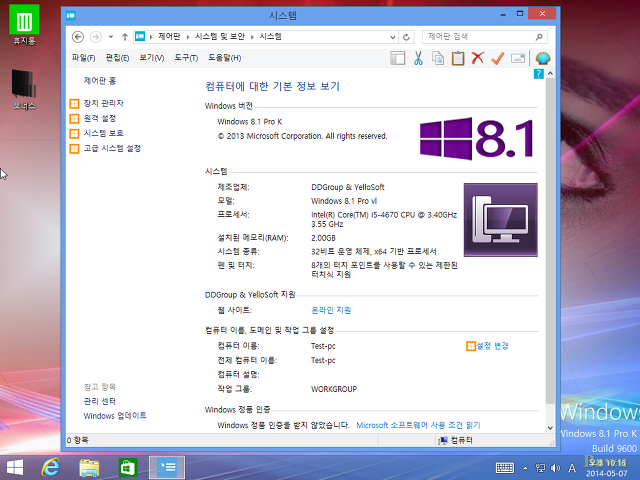The image size is (640, 480).
Task: Select the 보너스 desktop icon
Action: (24, 90)
